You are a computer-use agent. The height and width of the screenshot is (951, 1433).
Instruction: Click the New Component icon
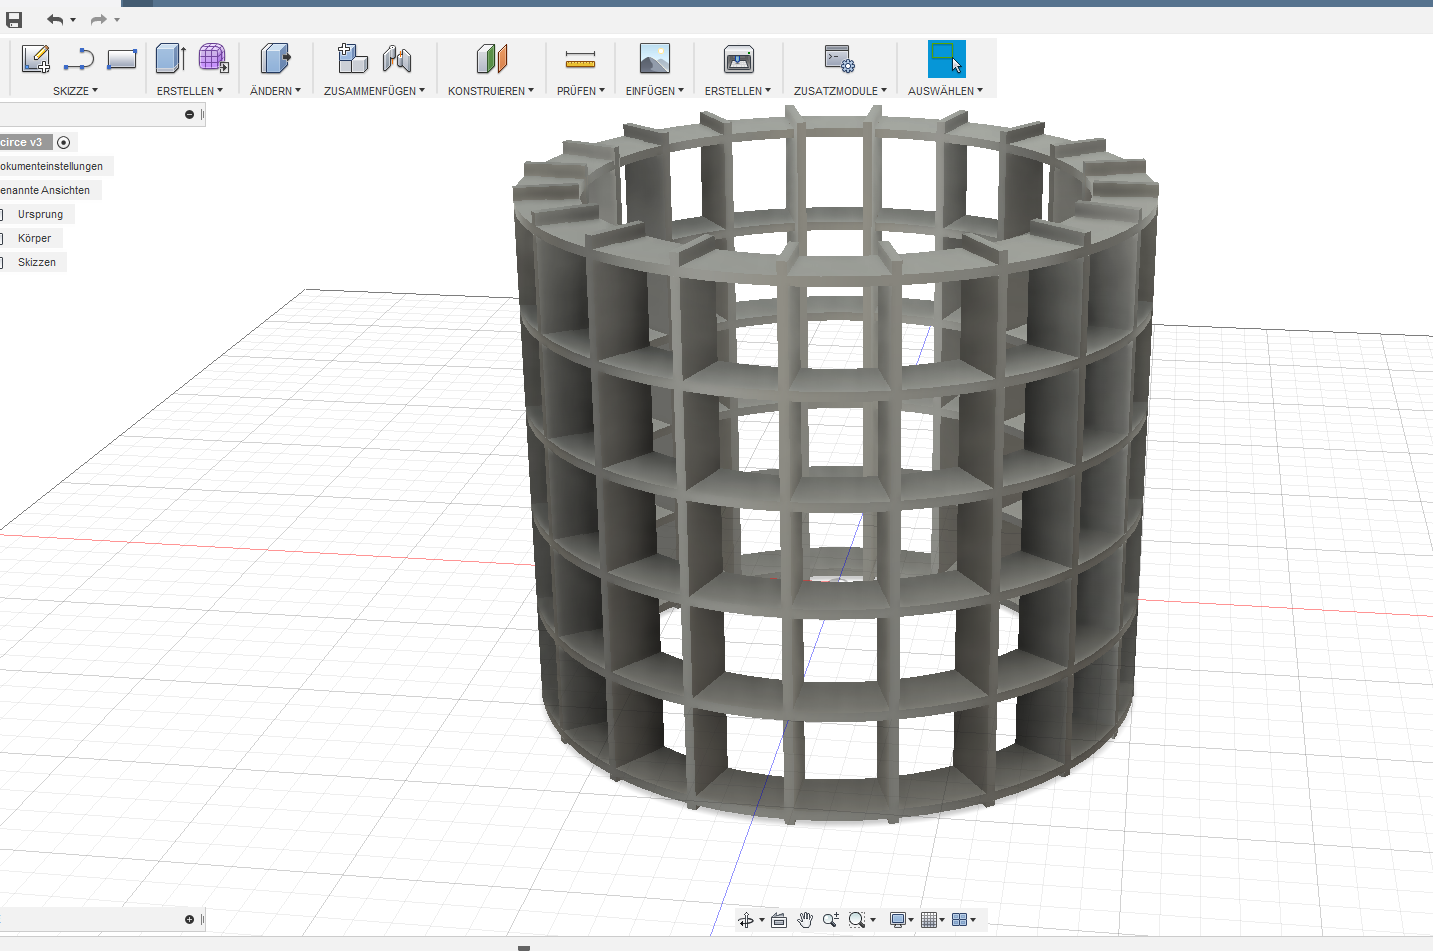[x=352, y=59]
